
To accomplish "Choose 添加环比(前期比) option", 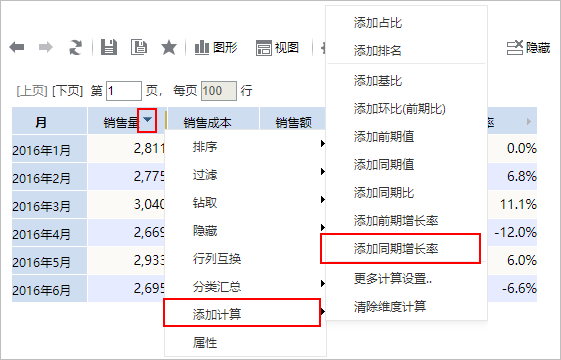I will pos(400,108).
